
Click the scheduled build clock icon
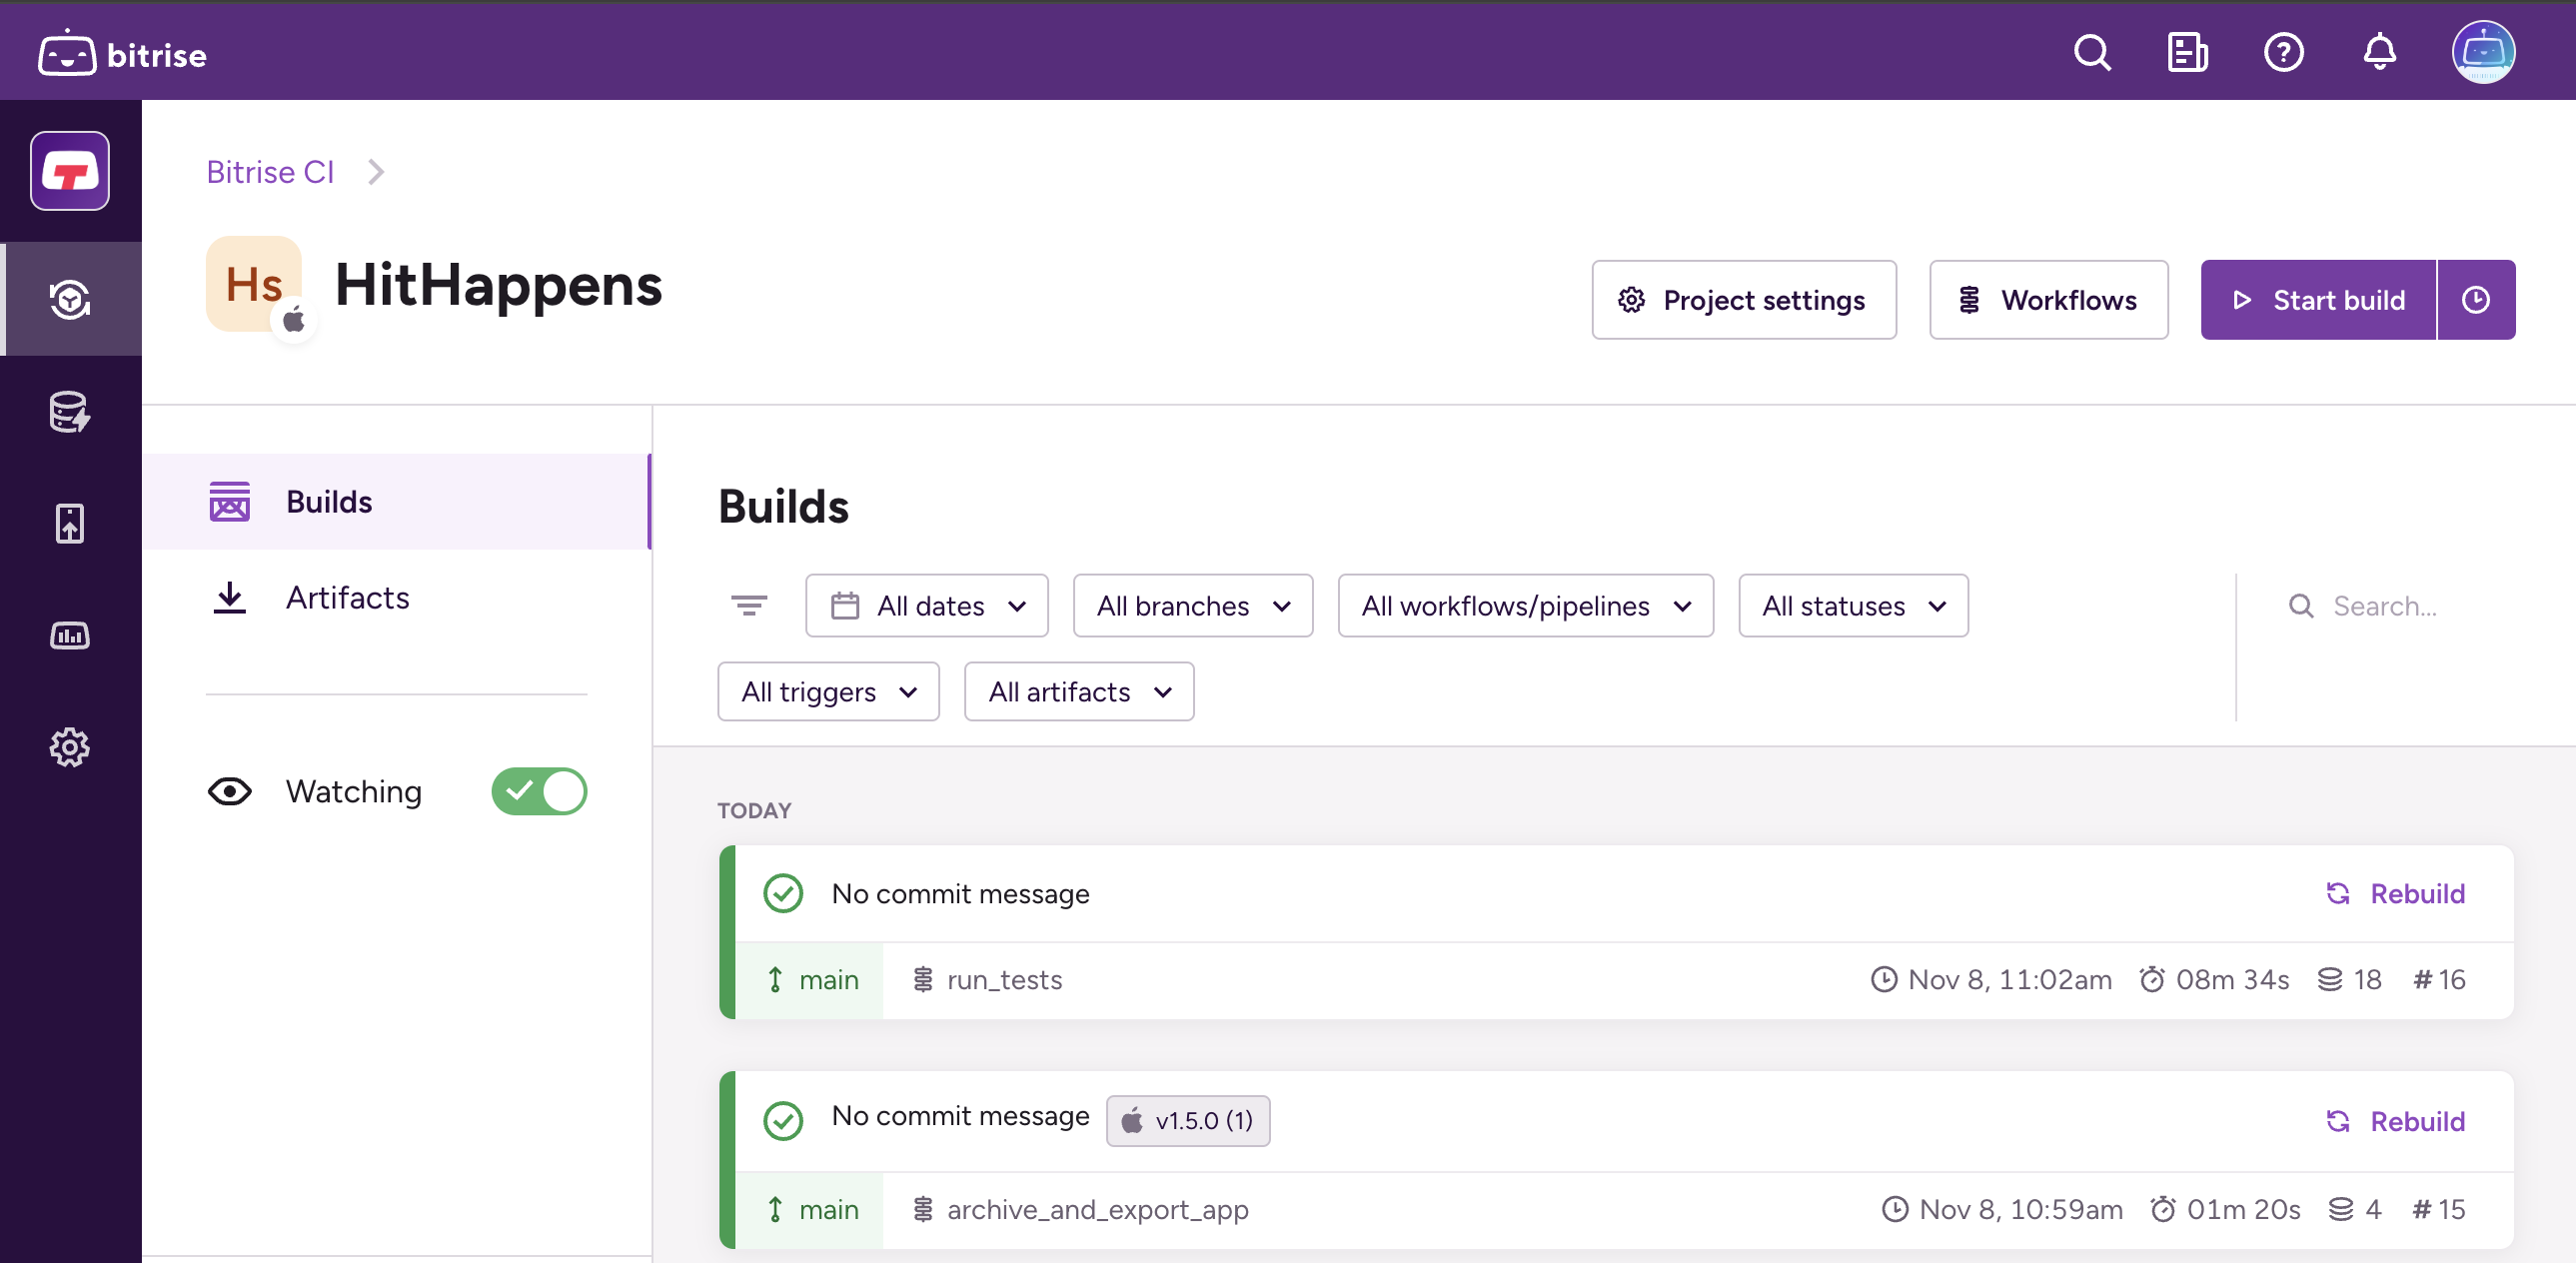pos(2475,300)
